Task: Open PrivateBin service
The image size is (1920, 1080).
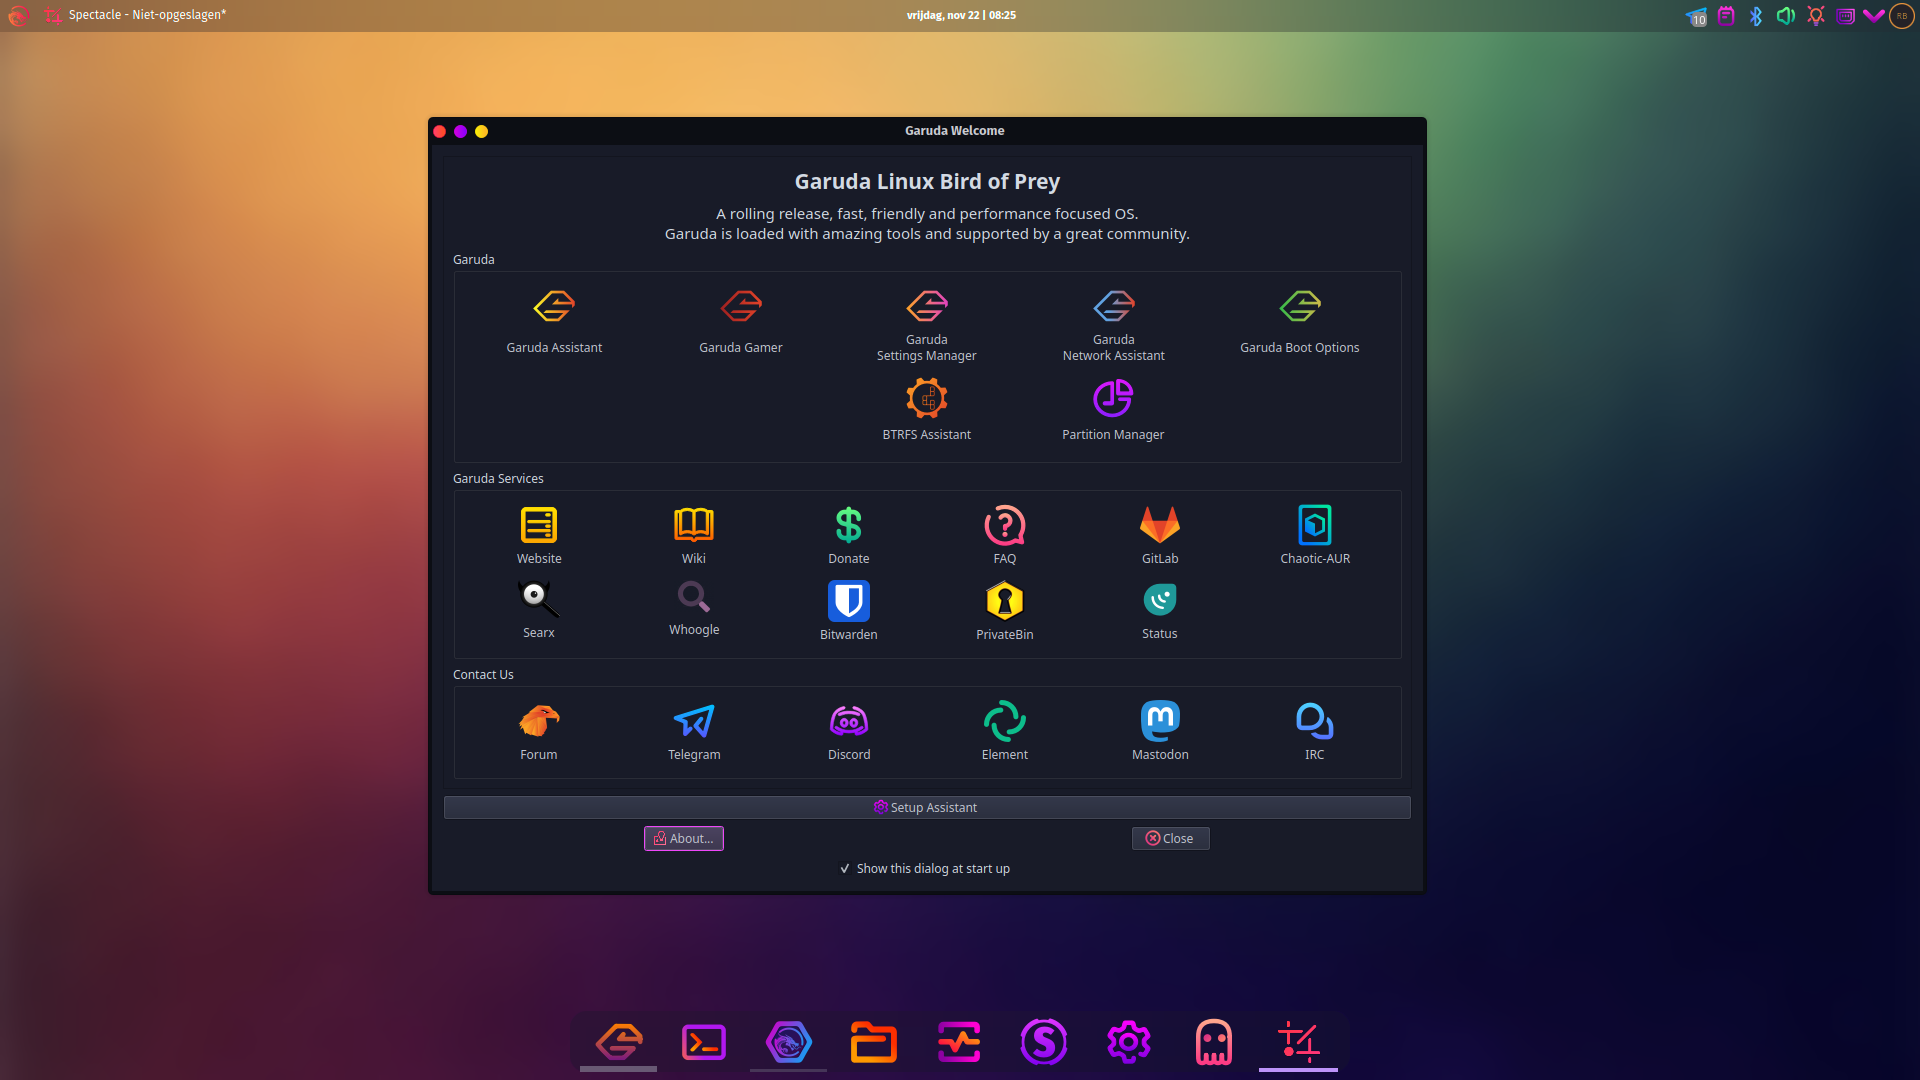Action: [x=1005, y=610]
